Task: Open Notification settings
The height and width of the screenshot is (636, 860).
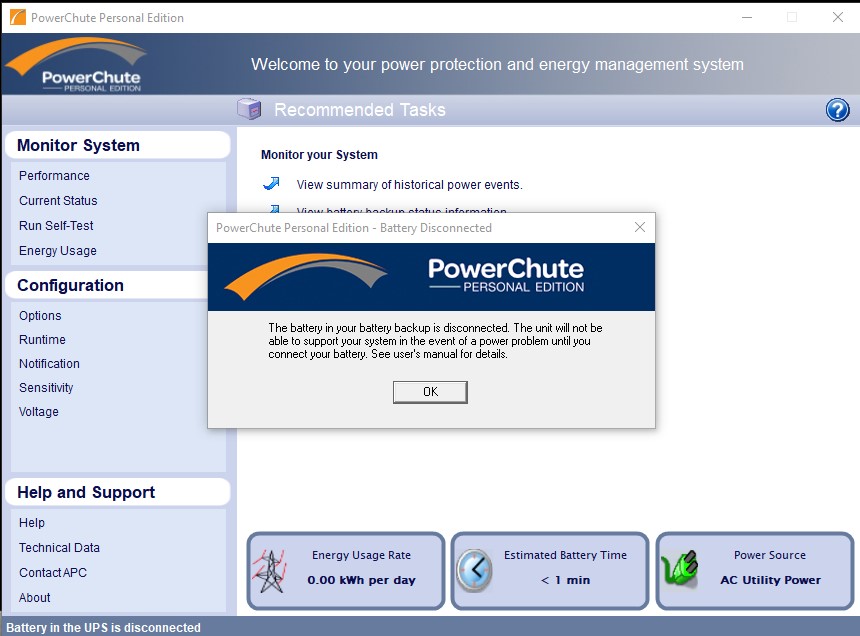Action: 49,364
